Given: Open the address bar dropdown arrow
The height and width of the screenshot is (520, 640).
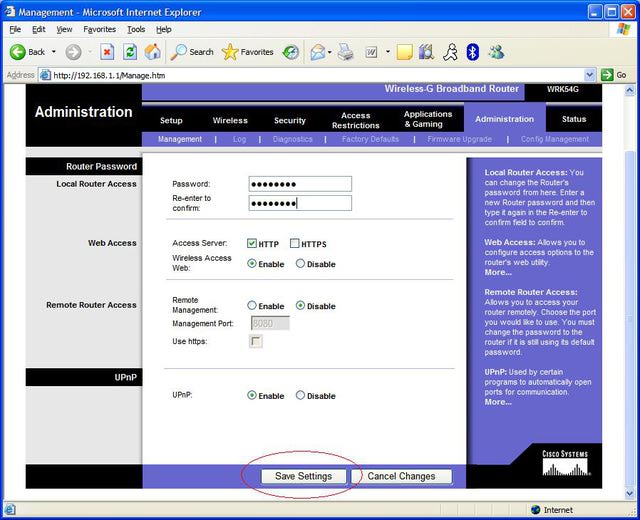Looking at the screenshot, I should pyautogui.click(x=606, y=75).
